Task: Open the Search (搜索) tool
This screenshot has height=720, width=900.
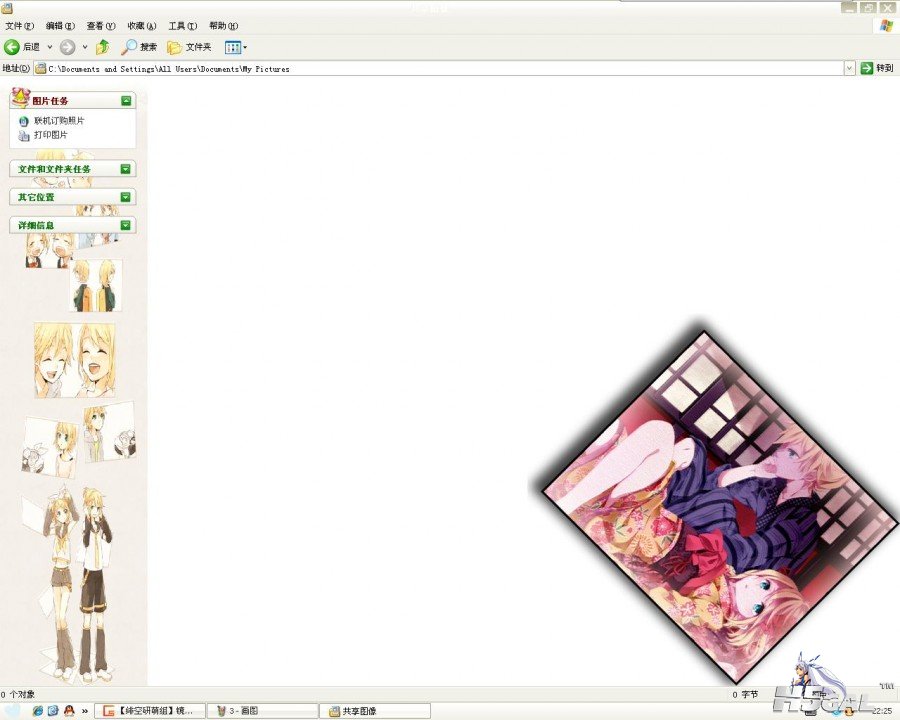Action: tap(139, 47)
